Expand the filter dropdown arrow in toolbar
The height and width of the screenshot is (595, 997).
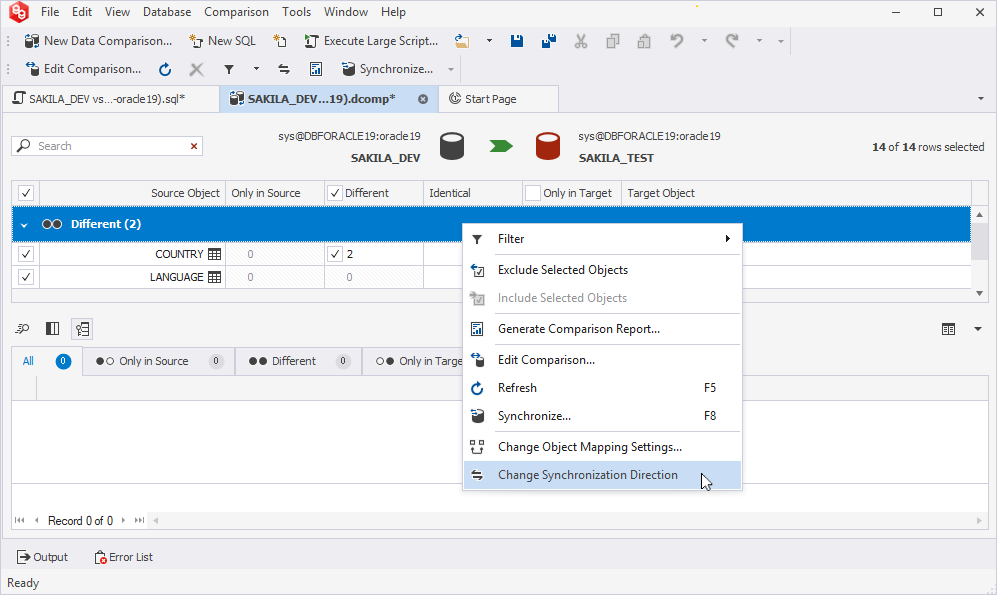coord(256,69)
